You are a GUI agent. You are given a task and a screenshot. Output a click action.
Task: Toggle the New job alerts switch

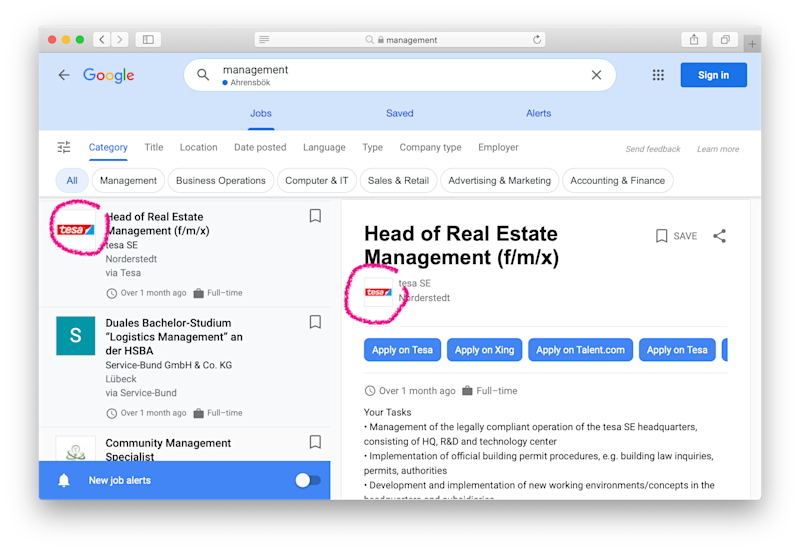pos(308,480)
